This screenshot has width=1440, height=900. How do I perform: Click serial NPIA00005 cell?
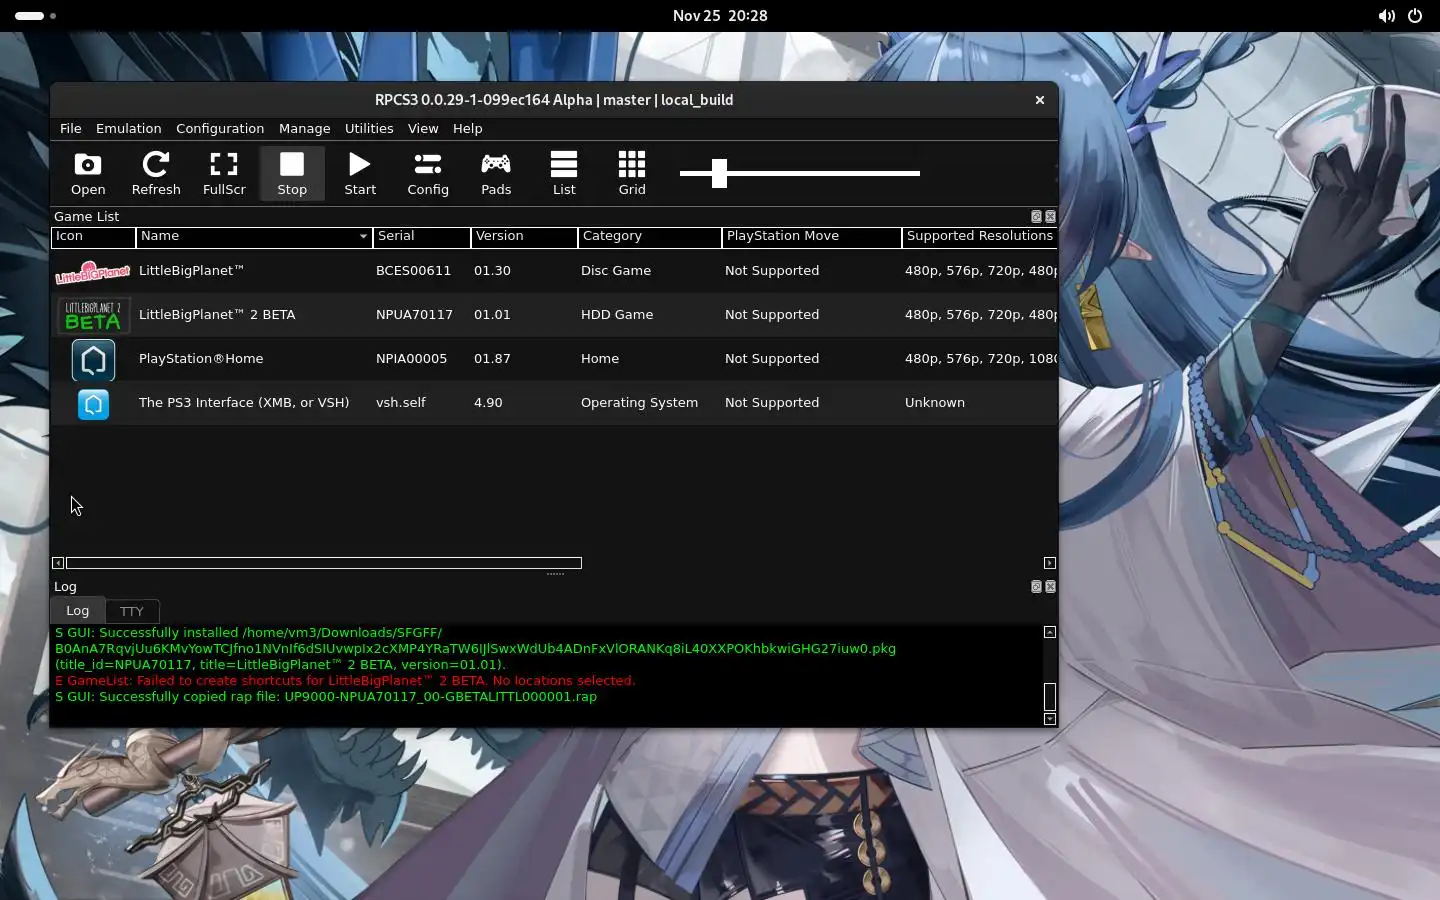pyautogui.click(x=411, y=359)
